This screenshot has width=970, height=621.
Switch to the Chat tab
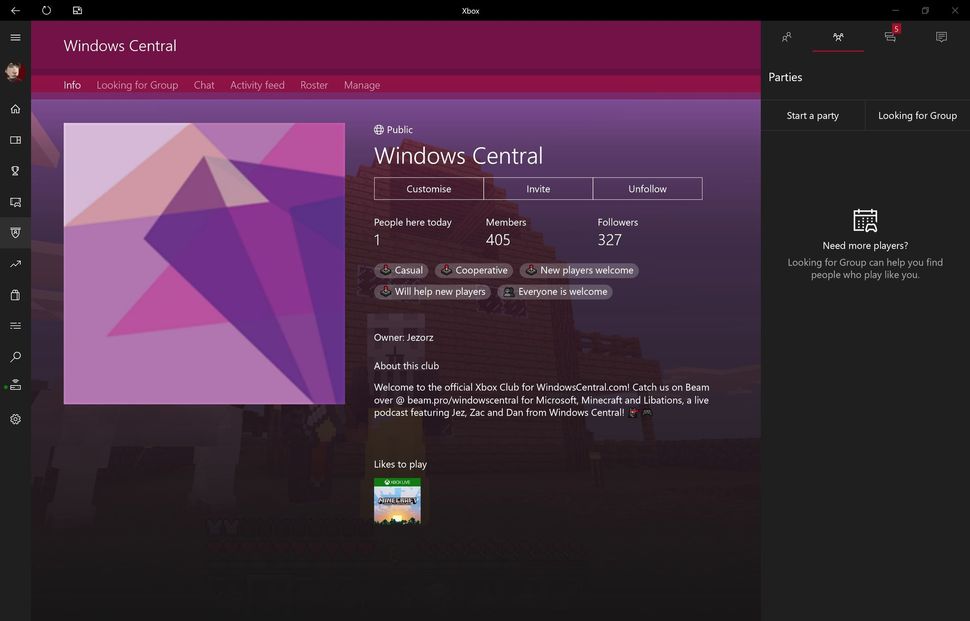pyautogui.click(x=203, y=85)
